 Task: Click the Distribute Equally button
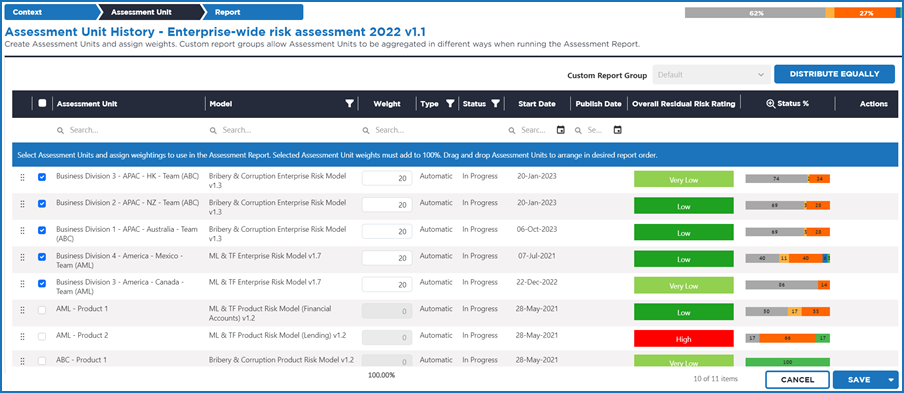pos(834,74)
